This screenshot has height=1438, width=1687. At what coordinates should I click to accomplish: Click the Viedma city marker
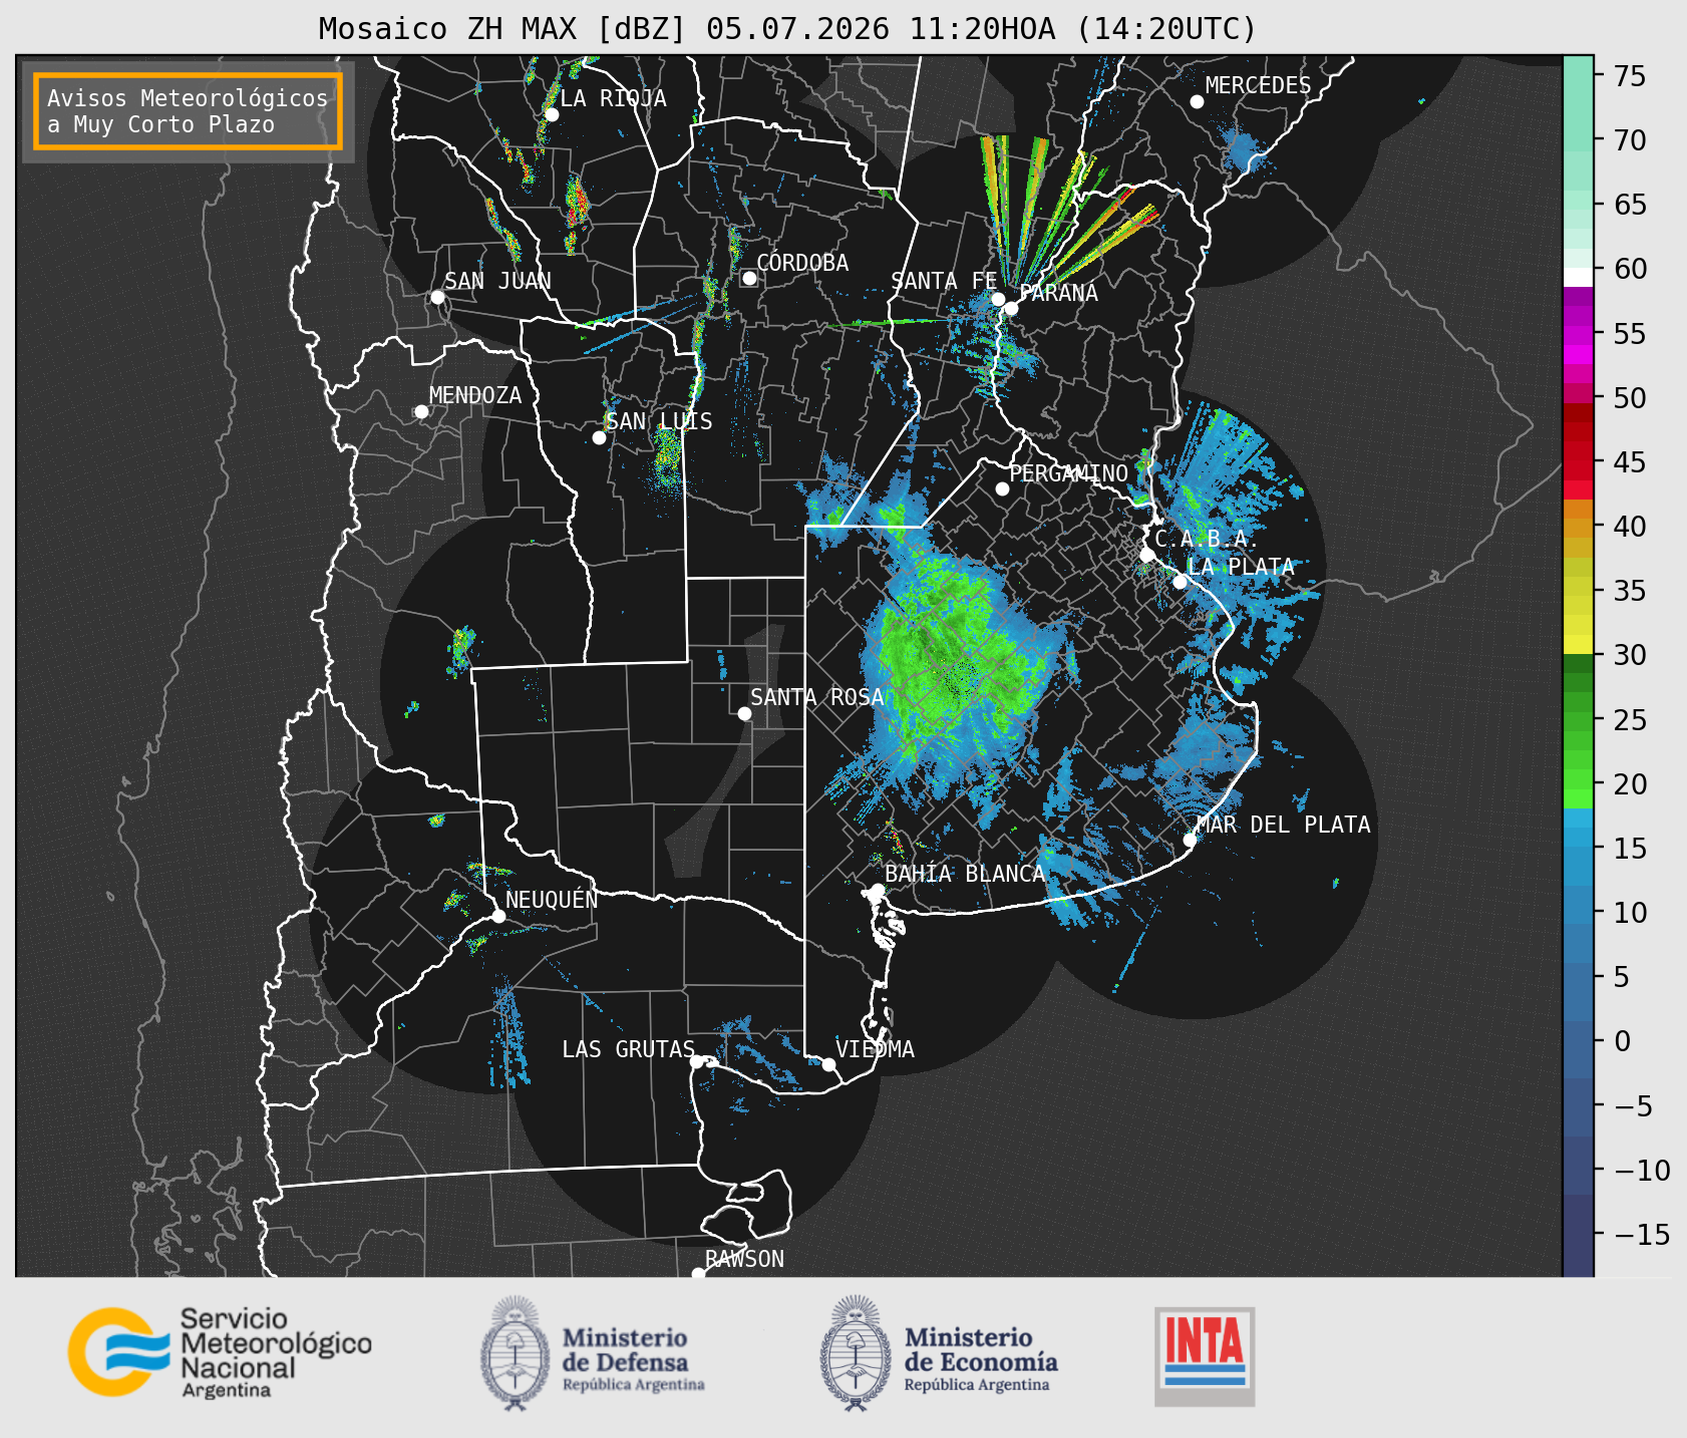(828, 1064)
